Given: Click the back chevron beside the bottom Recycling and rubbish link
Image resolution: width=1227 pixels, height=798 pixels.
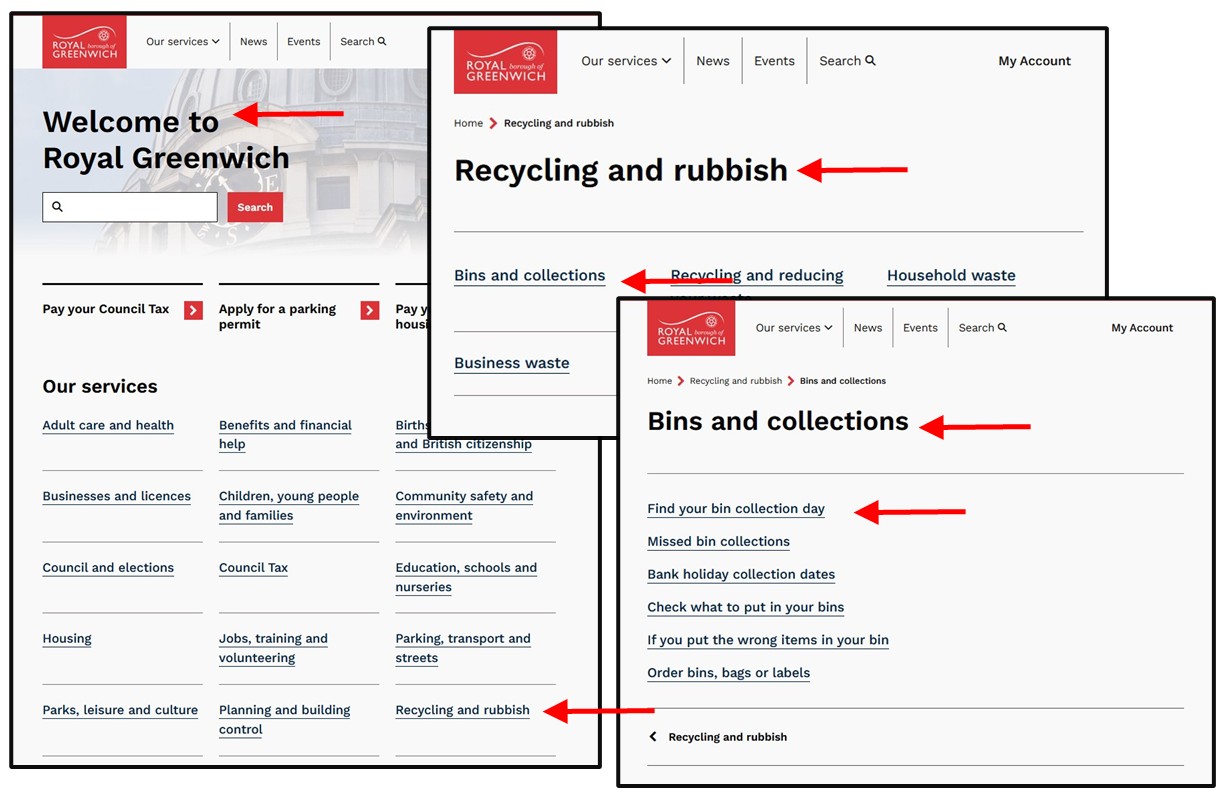Looking at the screenshot, I should tap(653, 737).
